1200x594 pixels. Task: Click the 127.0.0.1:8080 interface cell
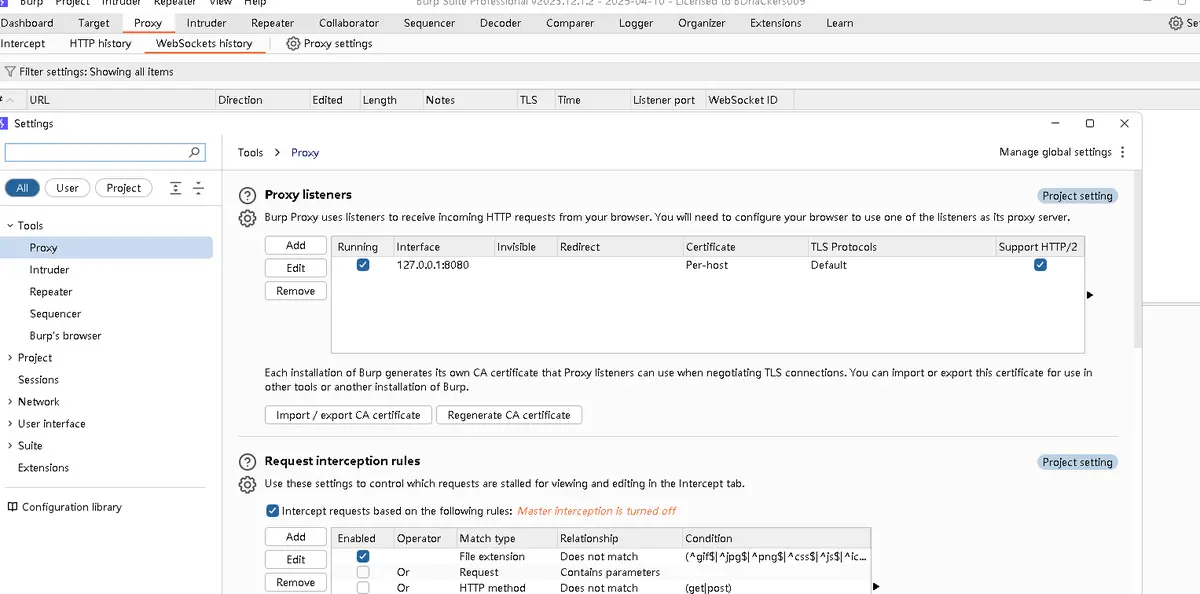tap(432, 265)
